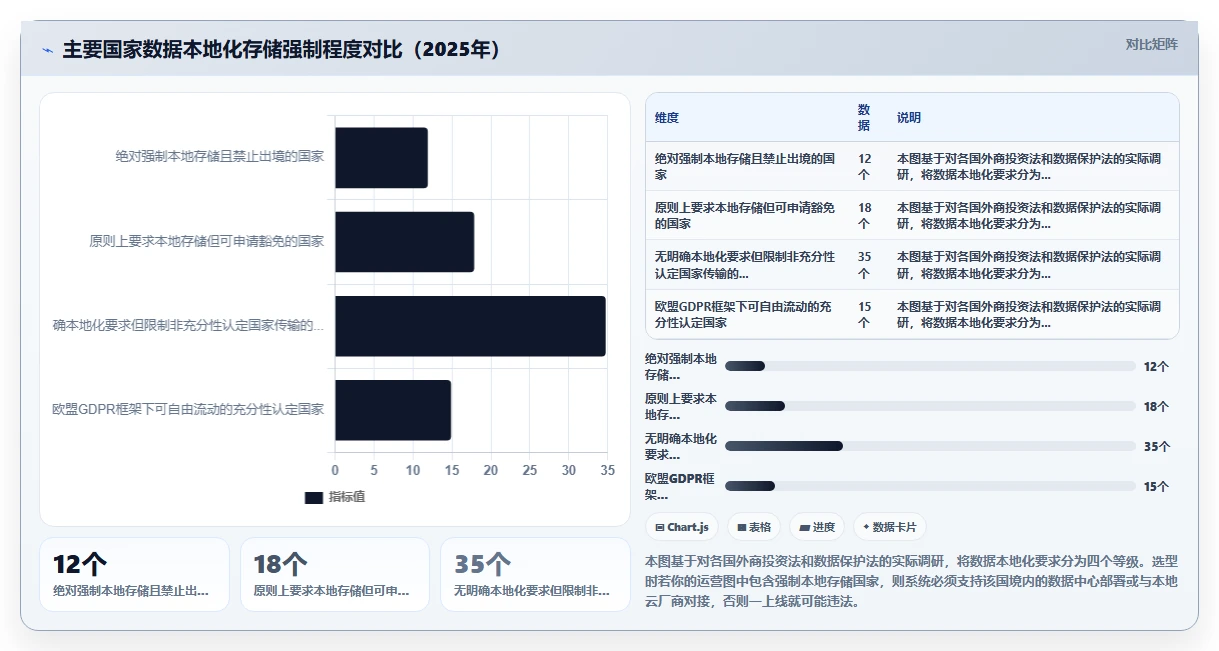Click the description paragraph starting 本图基于对各国外商投资法
Screen dimensions: 1219x651
pos(912,581)
